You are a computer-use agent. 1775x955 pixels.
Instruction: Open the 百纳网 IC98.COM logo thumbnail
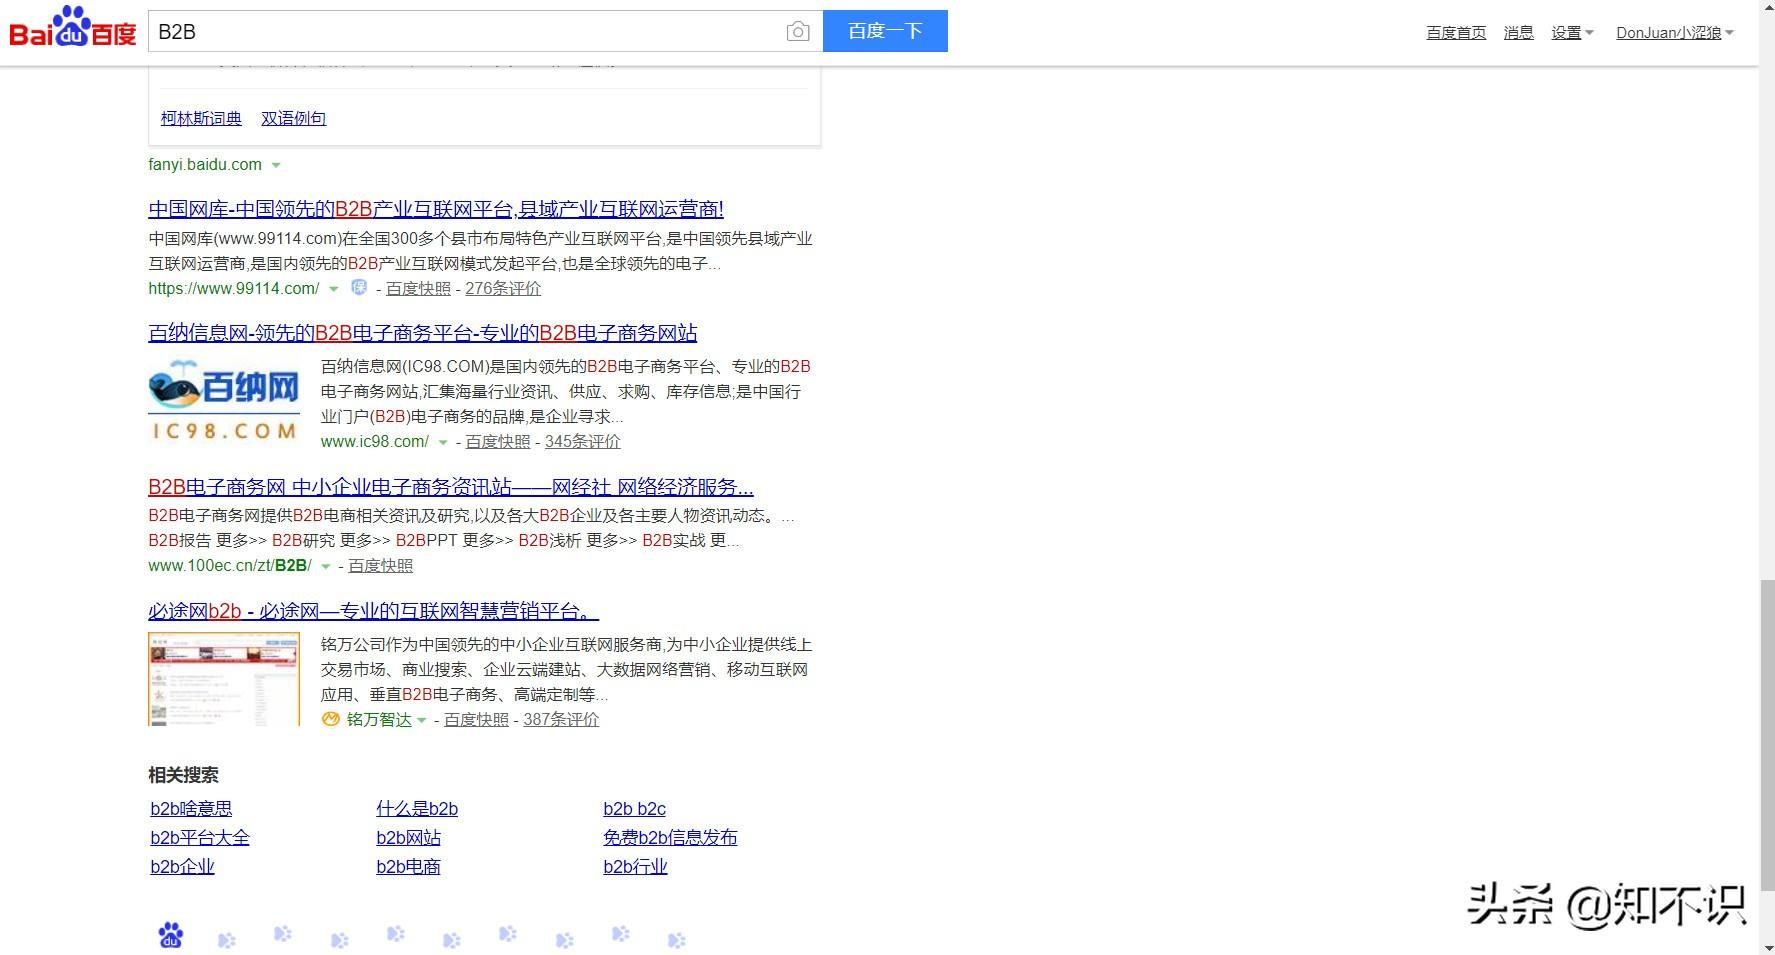pyautogui.click(x=224, y=400)
